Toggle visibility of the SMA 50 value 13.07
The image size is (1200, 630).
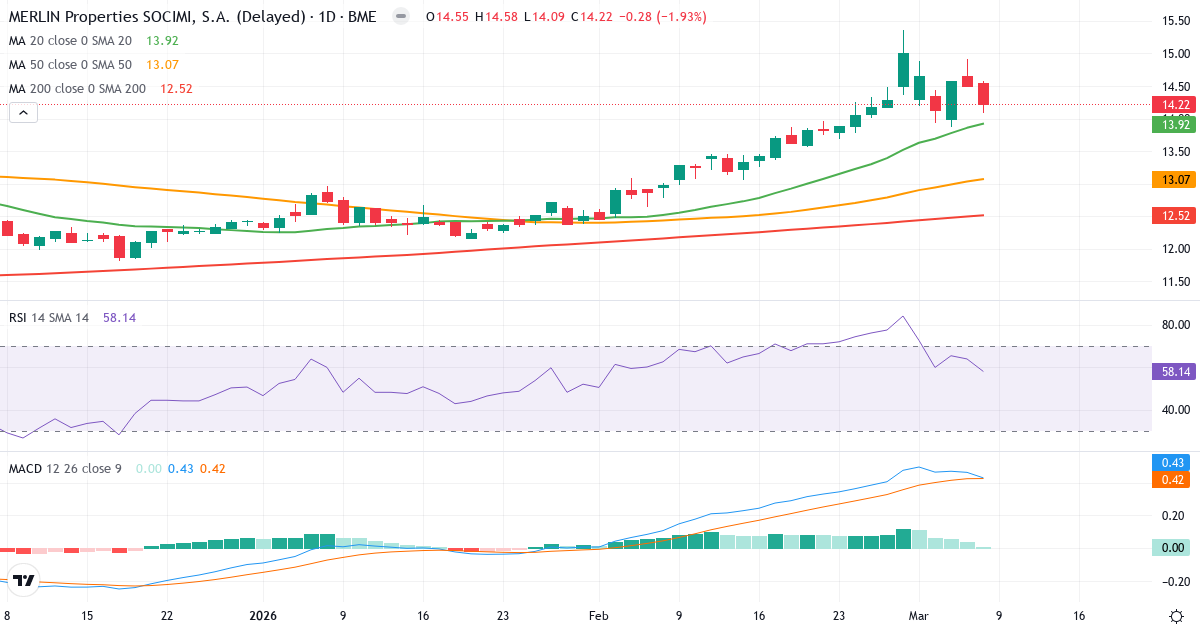point(160,66)
